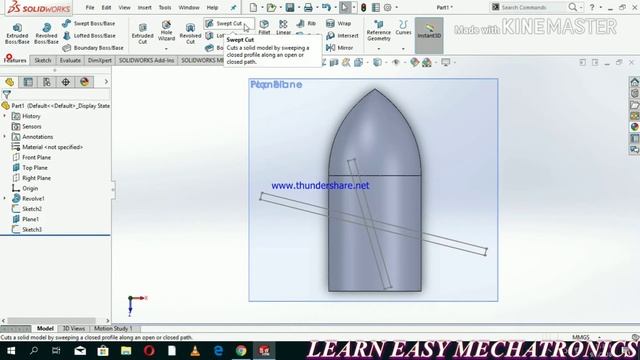Open Reference Geometry tool

click(378, 31)
